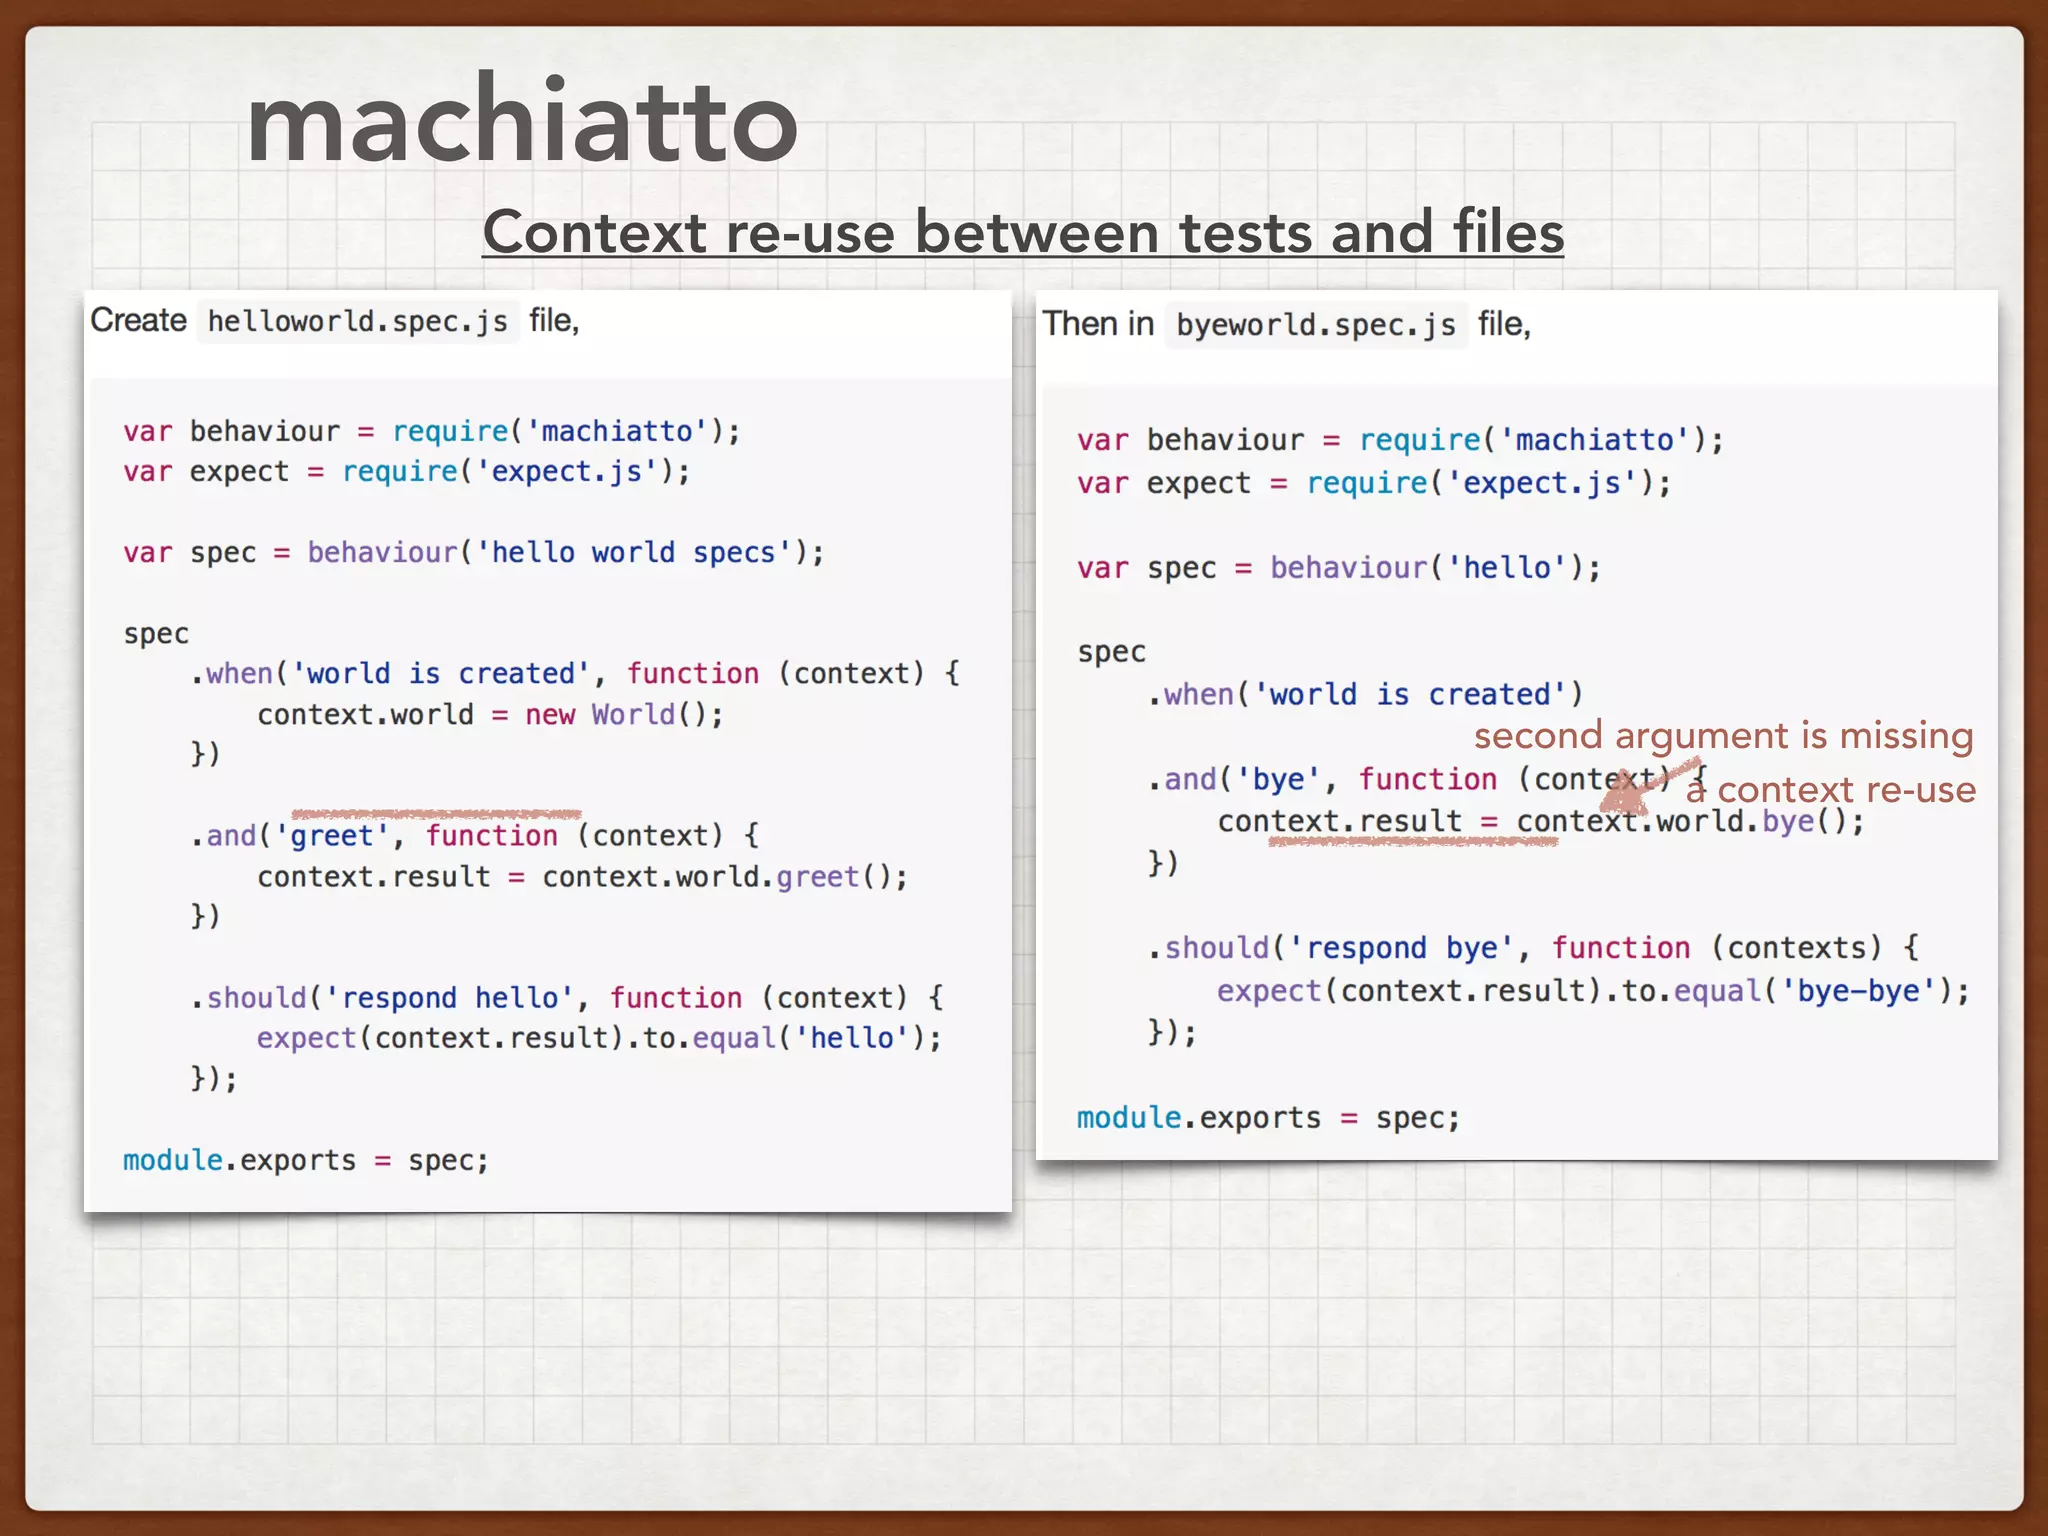Screen dimensions: 2048x1536
Task: Click '(contexts)' parameter in right code
Action: click(x=1796, y=948)
